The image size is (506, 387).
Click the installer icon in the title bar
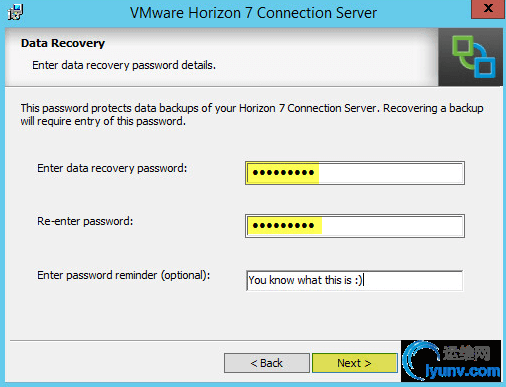tap(15, 12)
